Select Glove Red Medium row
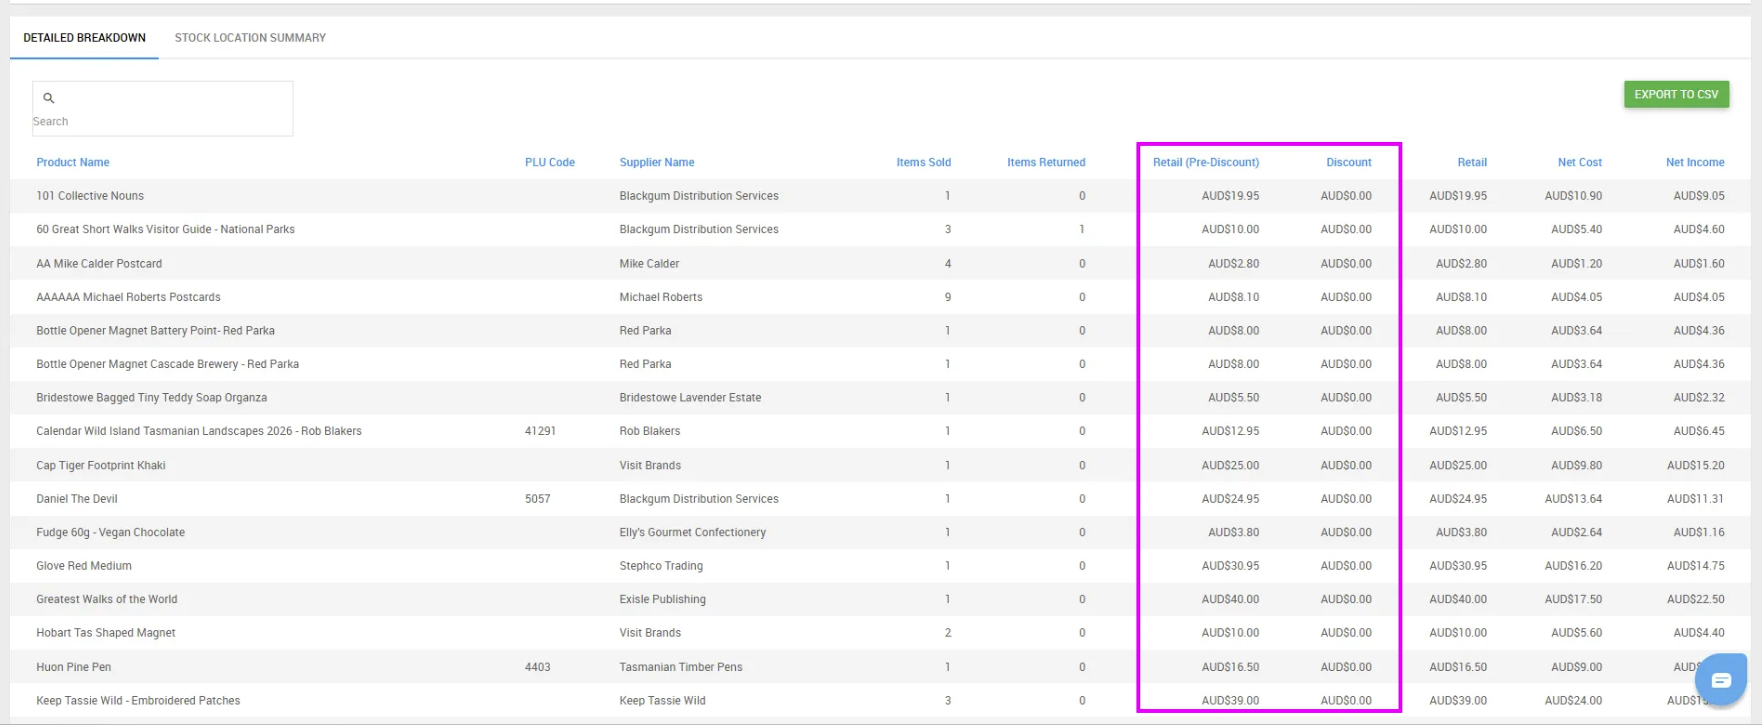Image resolution: width=1762 pixels, height=725 pixels. pyautogui.click(x=880, y=566)
